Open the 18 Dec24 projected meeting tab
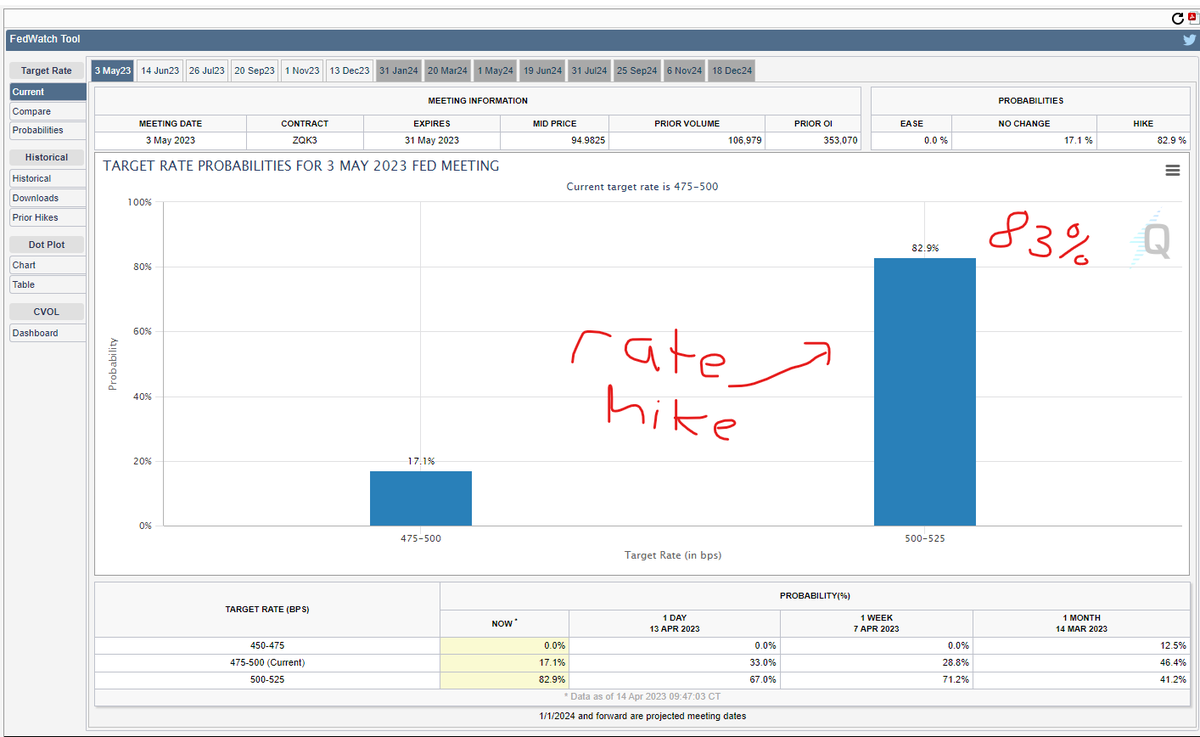1200x737 pixels. (732, 71)
